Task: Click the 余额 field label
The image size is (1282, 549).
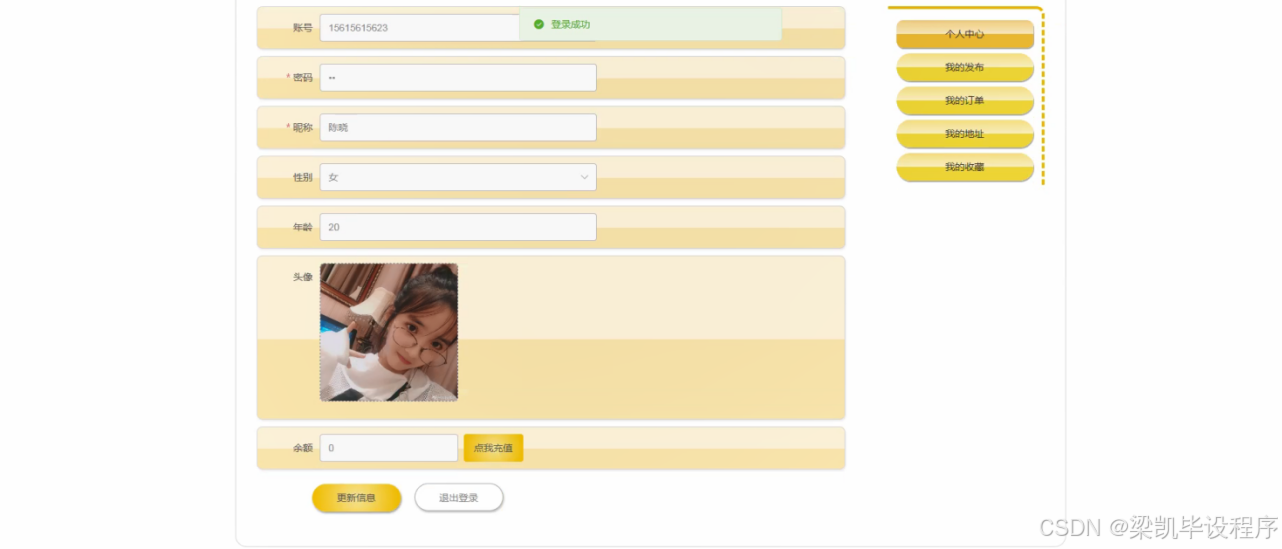Action: click(302, 448)
